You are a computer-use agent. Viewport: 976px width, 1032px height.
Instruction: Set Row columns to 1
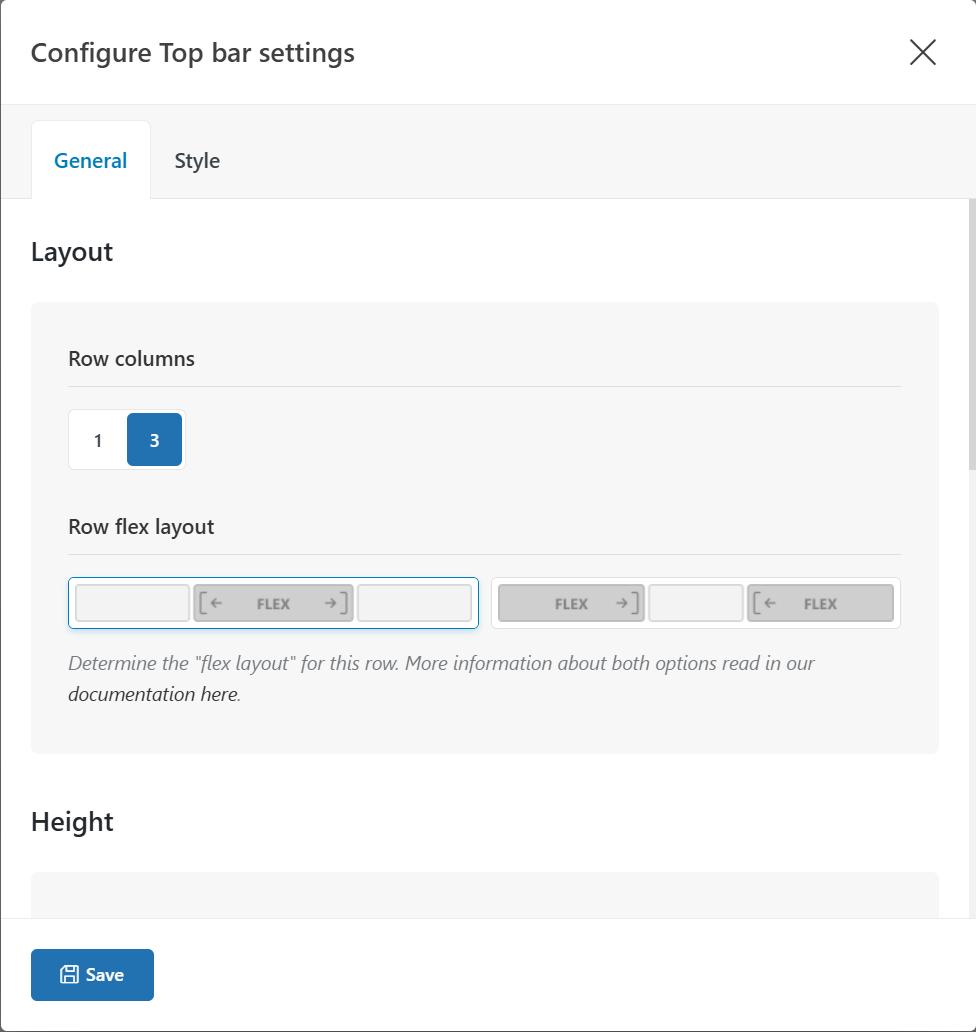98,440
